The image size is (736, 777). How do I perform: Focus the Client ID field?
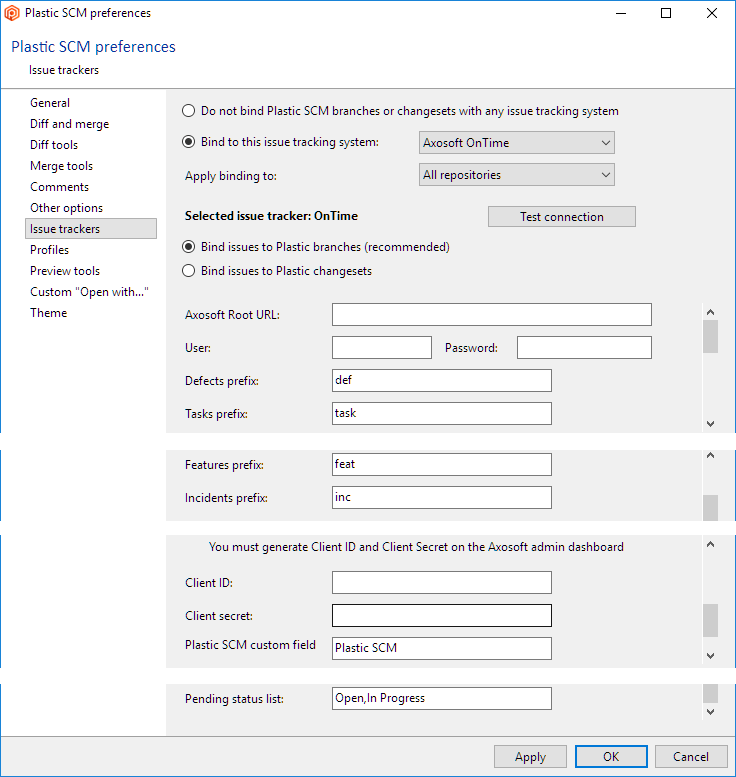(442, 582)
